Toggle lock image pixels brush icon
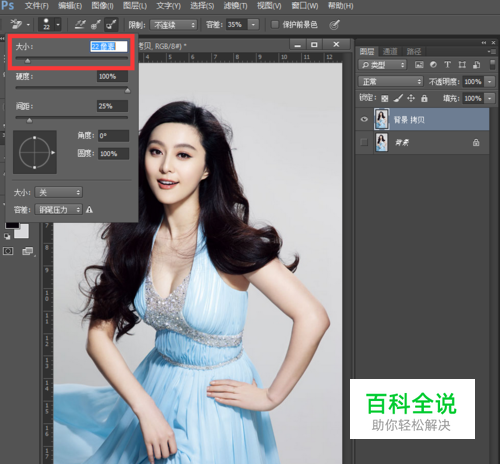 click(x=398, y=98)
